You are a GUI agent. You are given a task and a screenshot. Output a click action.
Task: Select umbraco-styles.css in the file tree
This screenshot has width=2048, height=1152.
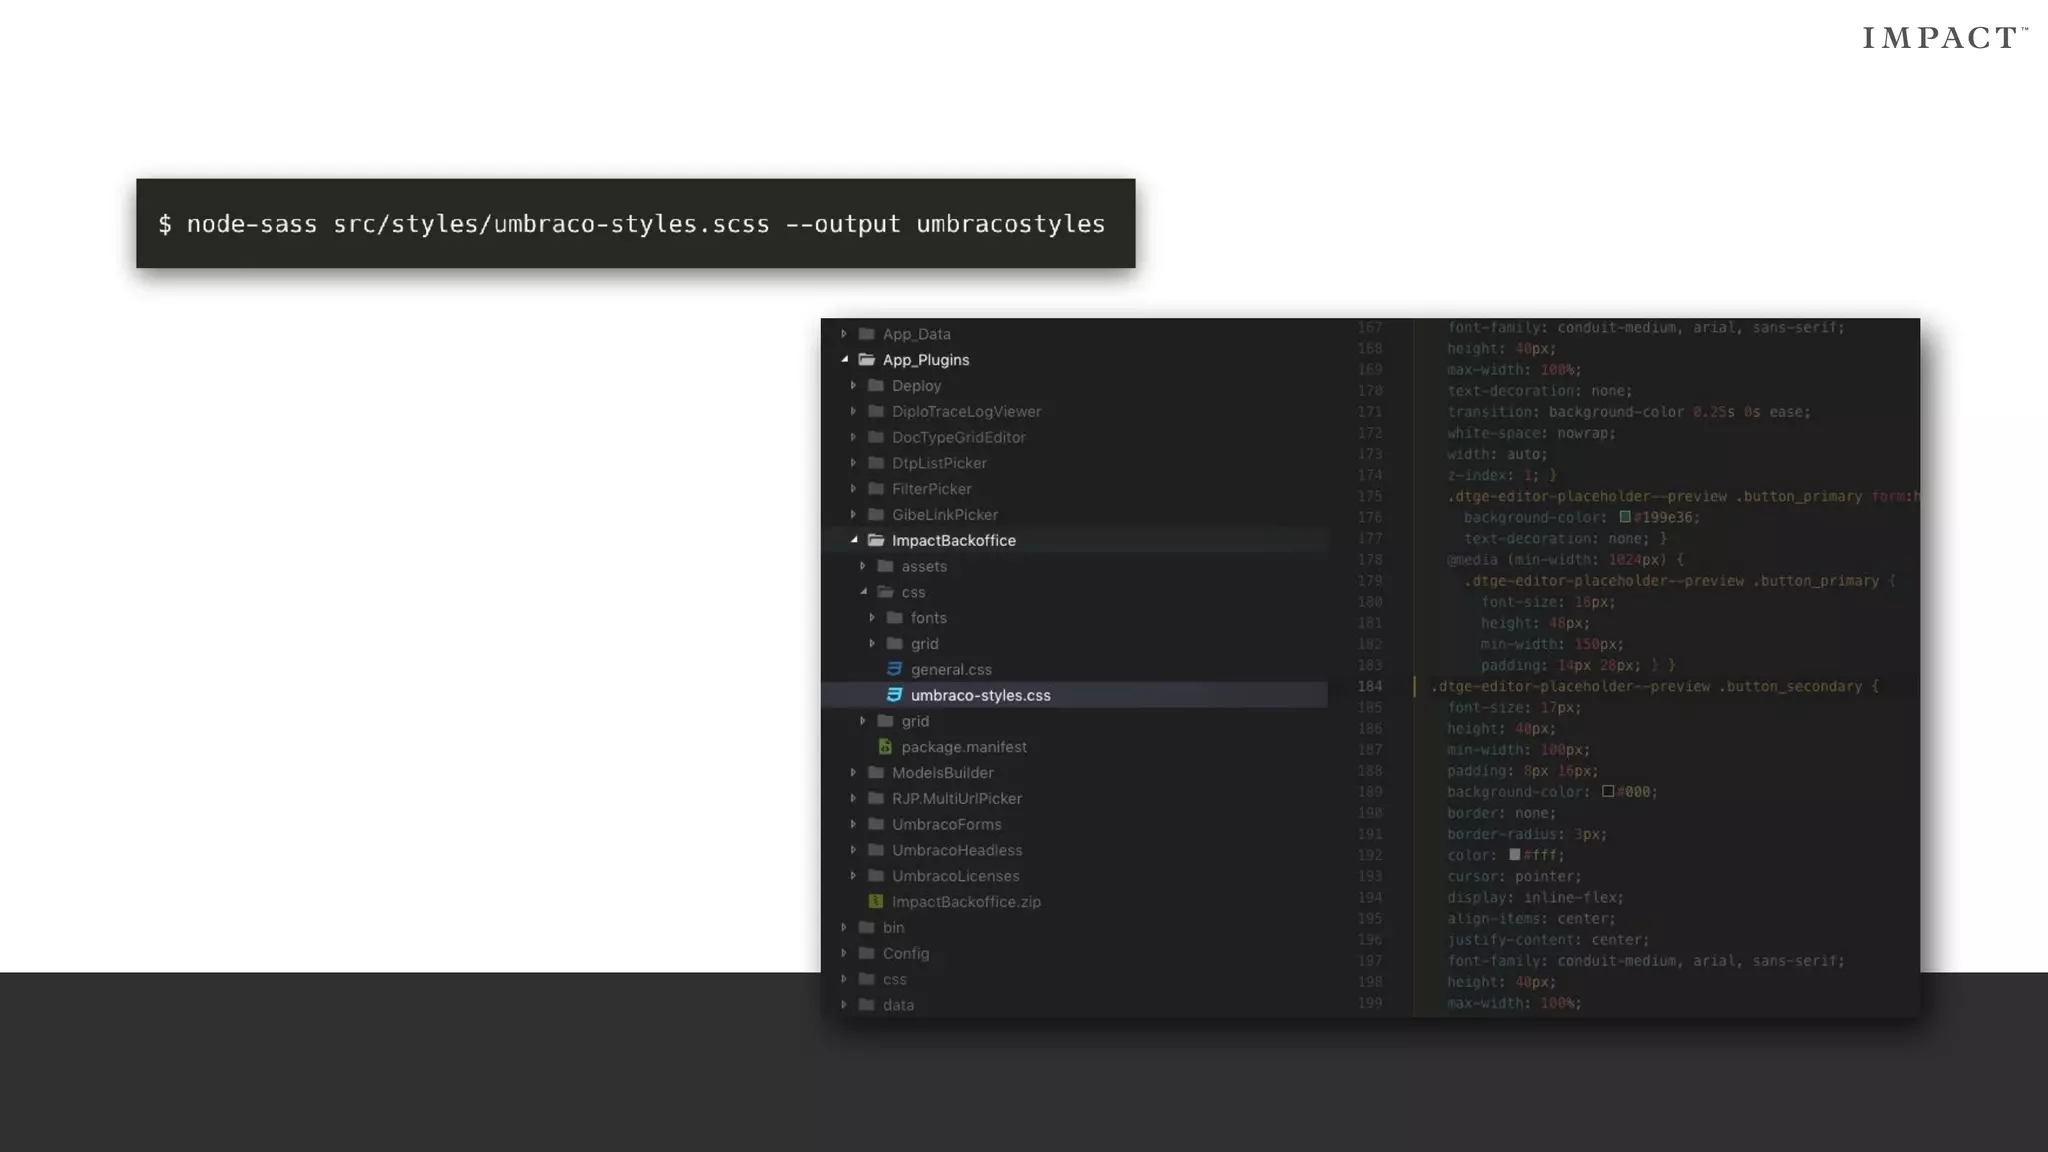coord(980,695)
